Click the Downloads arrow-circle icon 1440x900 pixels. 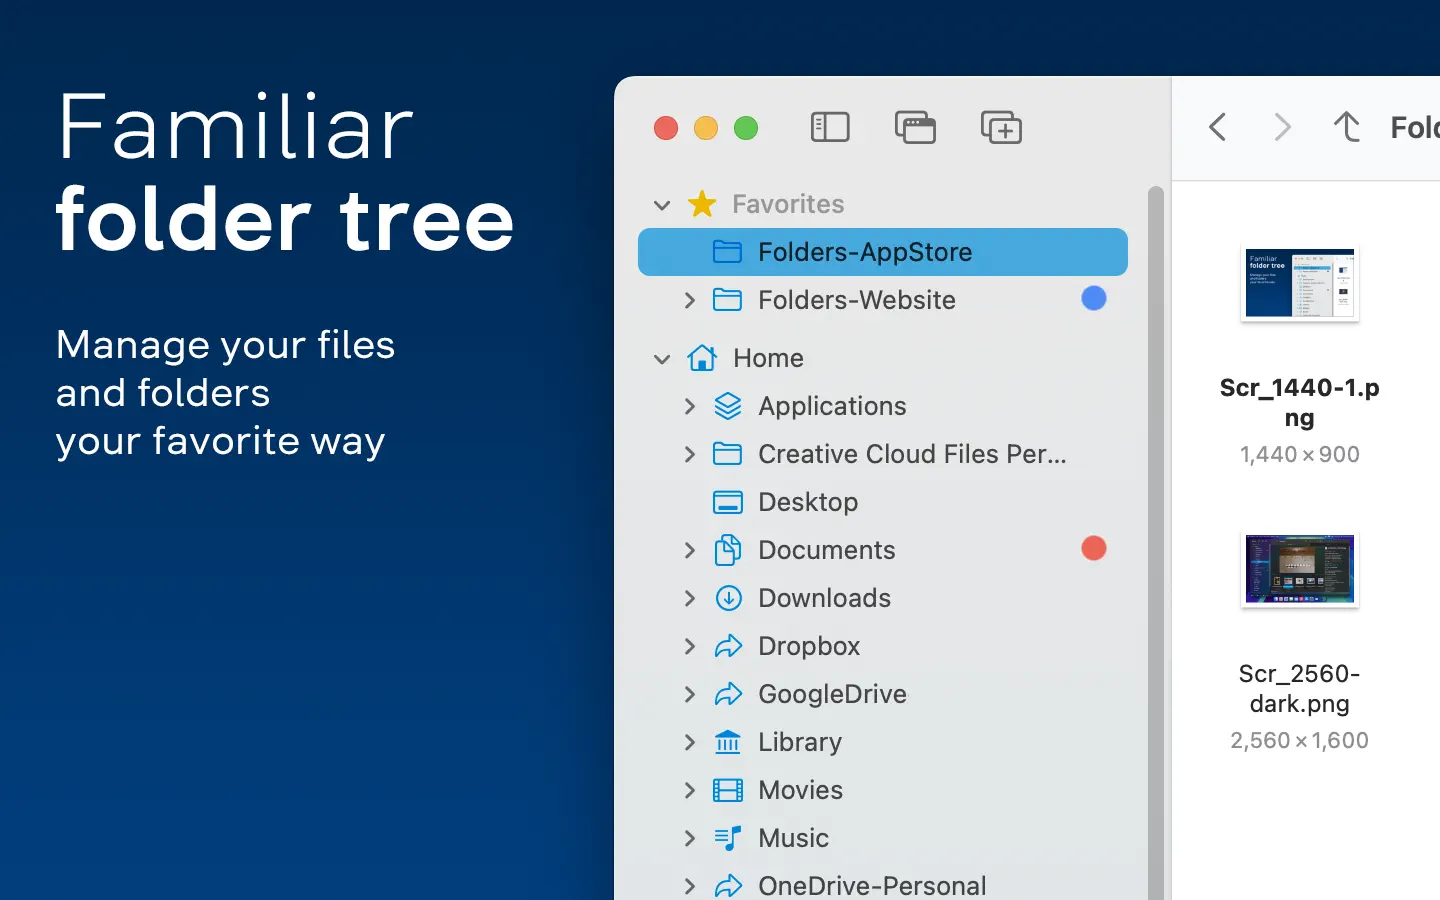(x=728, y=598)
